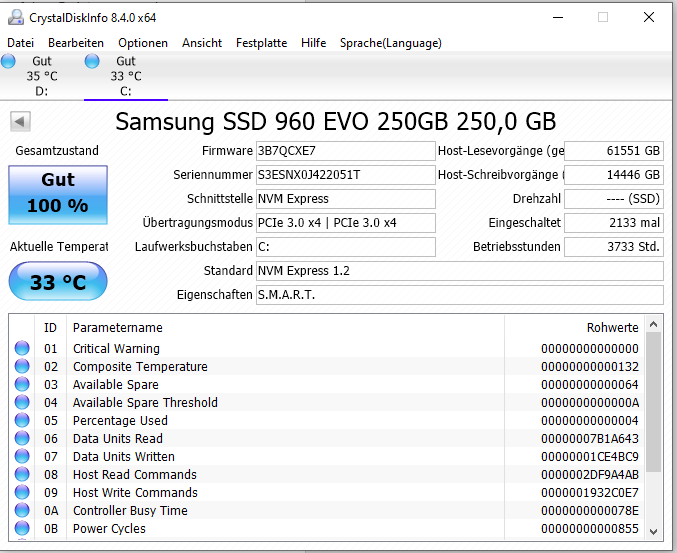Click the blue status orb for drive C:

coord(92,61)
